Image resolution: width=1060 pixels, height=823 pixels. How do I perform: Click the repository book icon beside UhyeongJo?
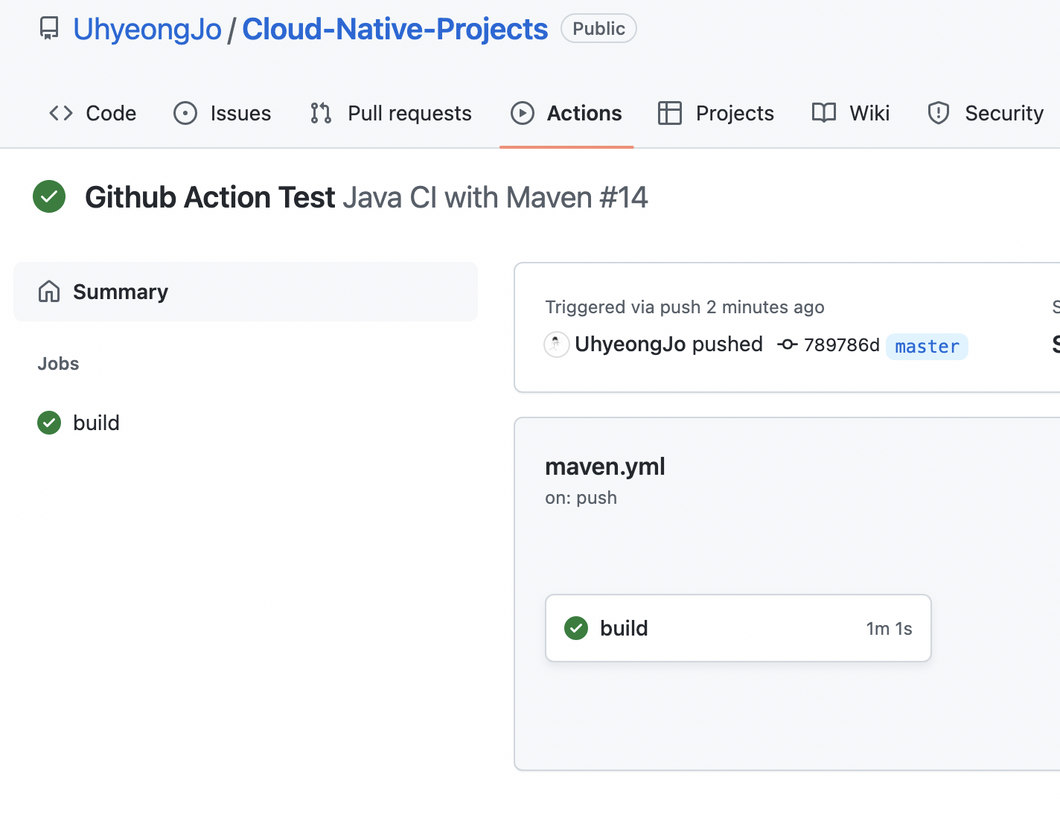tap(49, 28)
